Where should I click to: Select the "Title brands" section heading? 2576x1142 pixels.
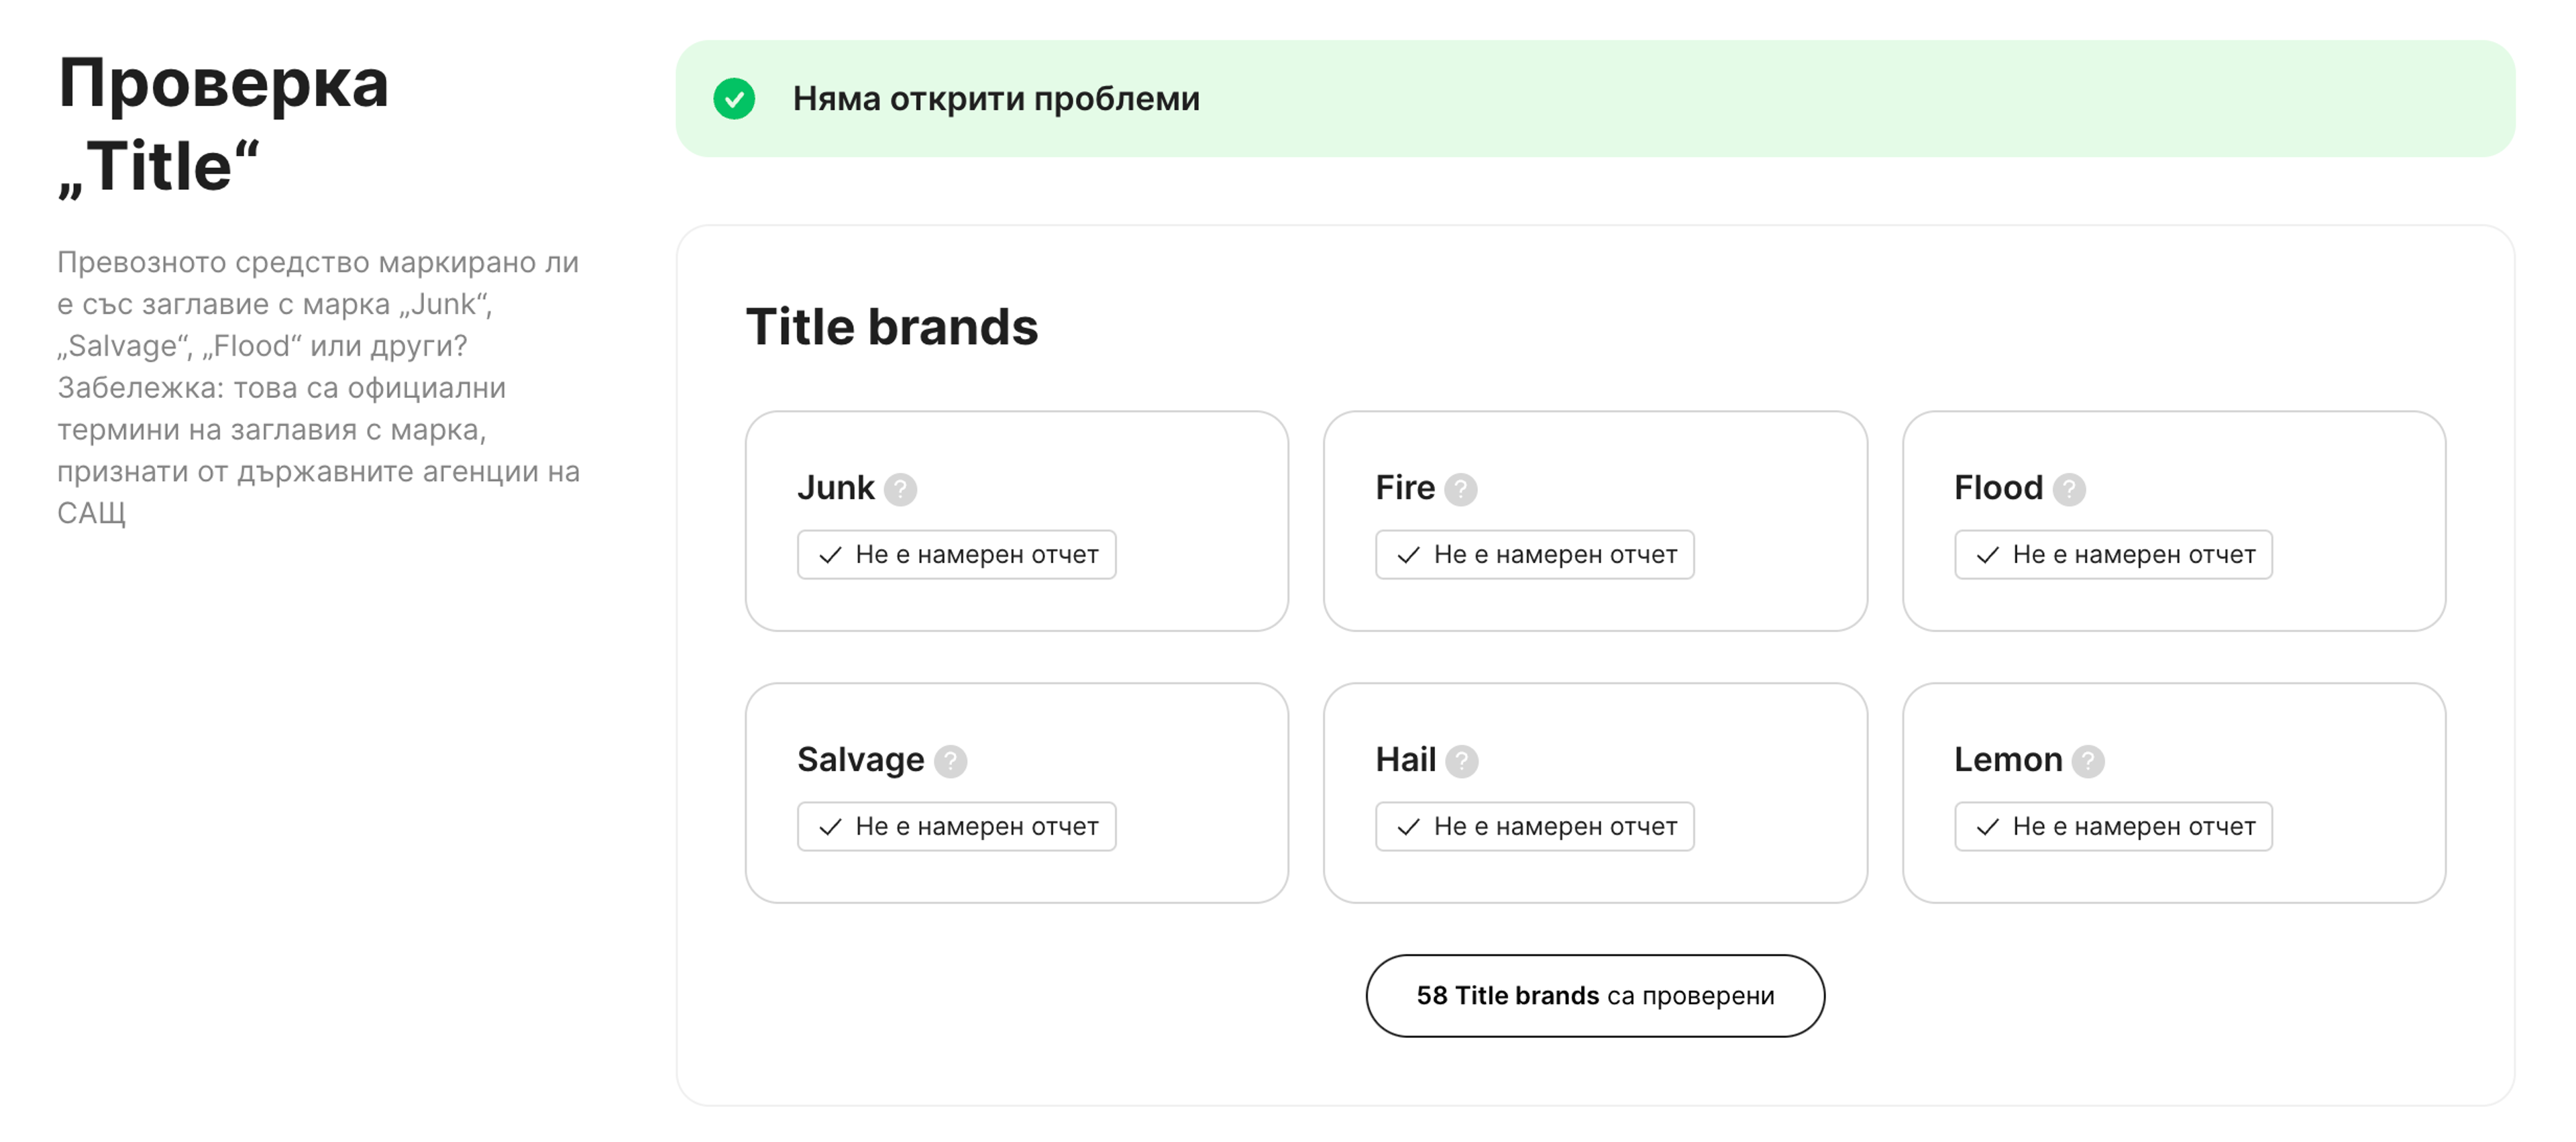[x=893, y=325]
